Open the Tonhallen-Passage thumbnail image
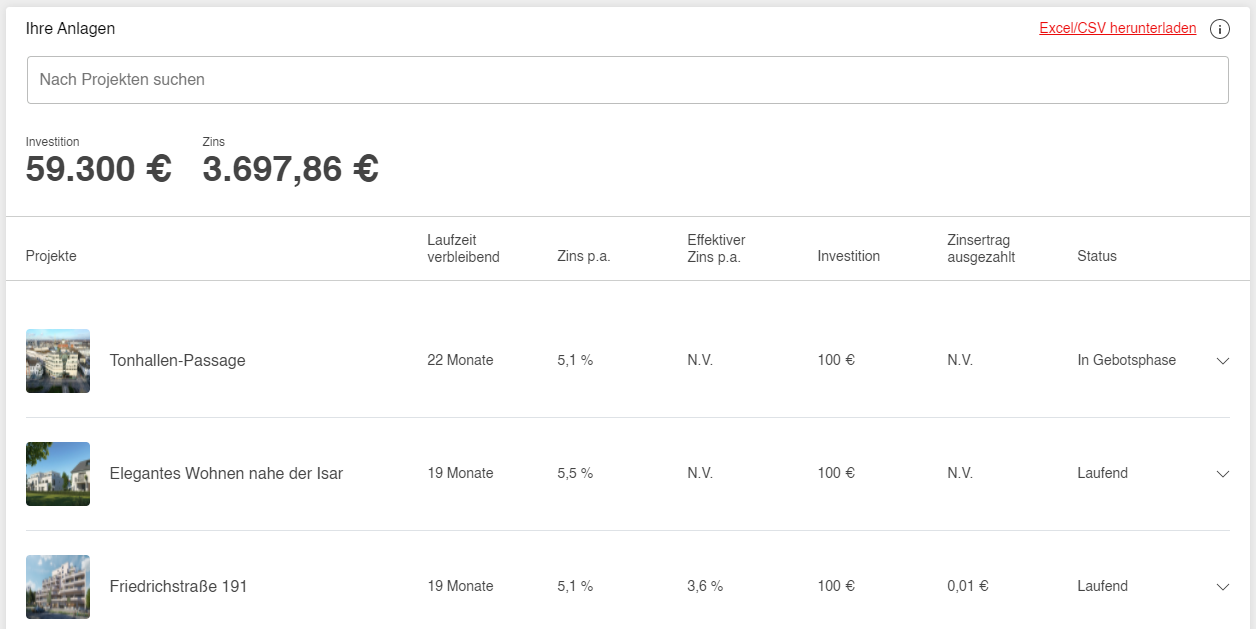Image resolution: width=1256 pixels, height=629 pixels. (58, 361)
